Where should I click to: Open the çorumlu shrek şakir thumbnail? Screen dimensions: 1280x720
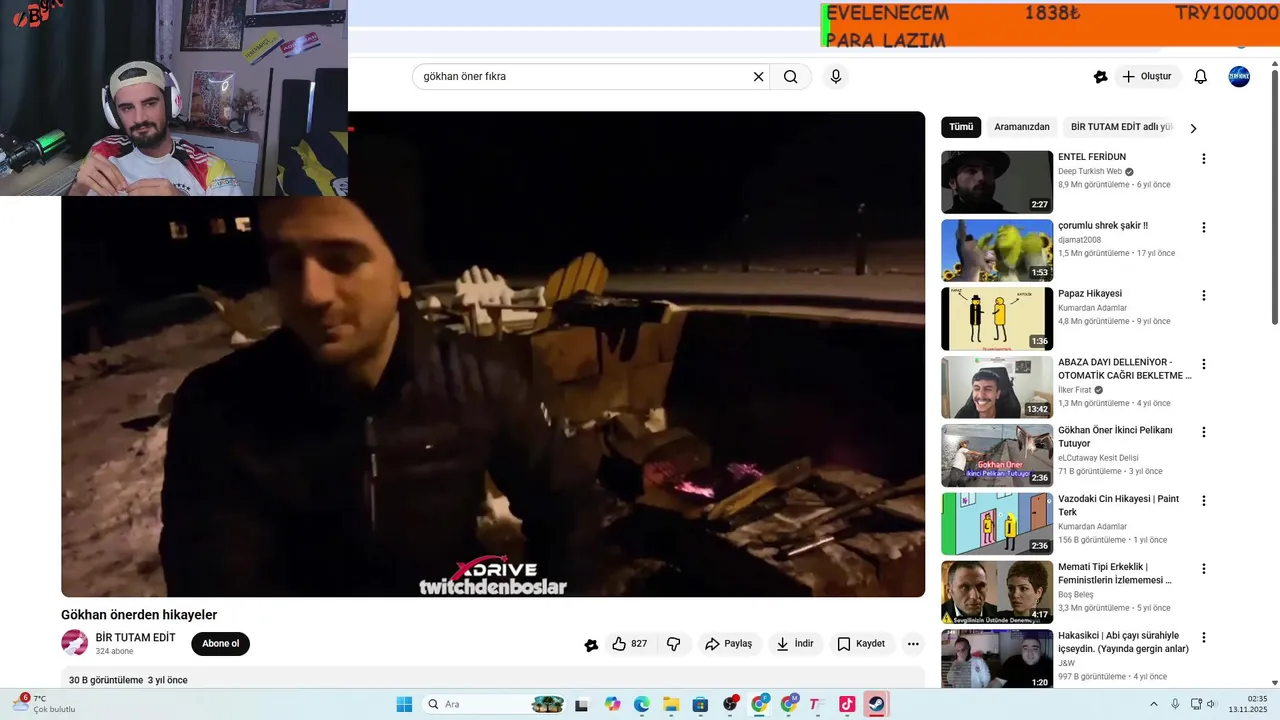tap(997, 250)
